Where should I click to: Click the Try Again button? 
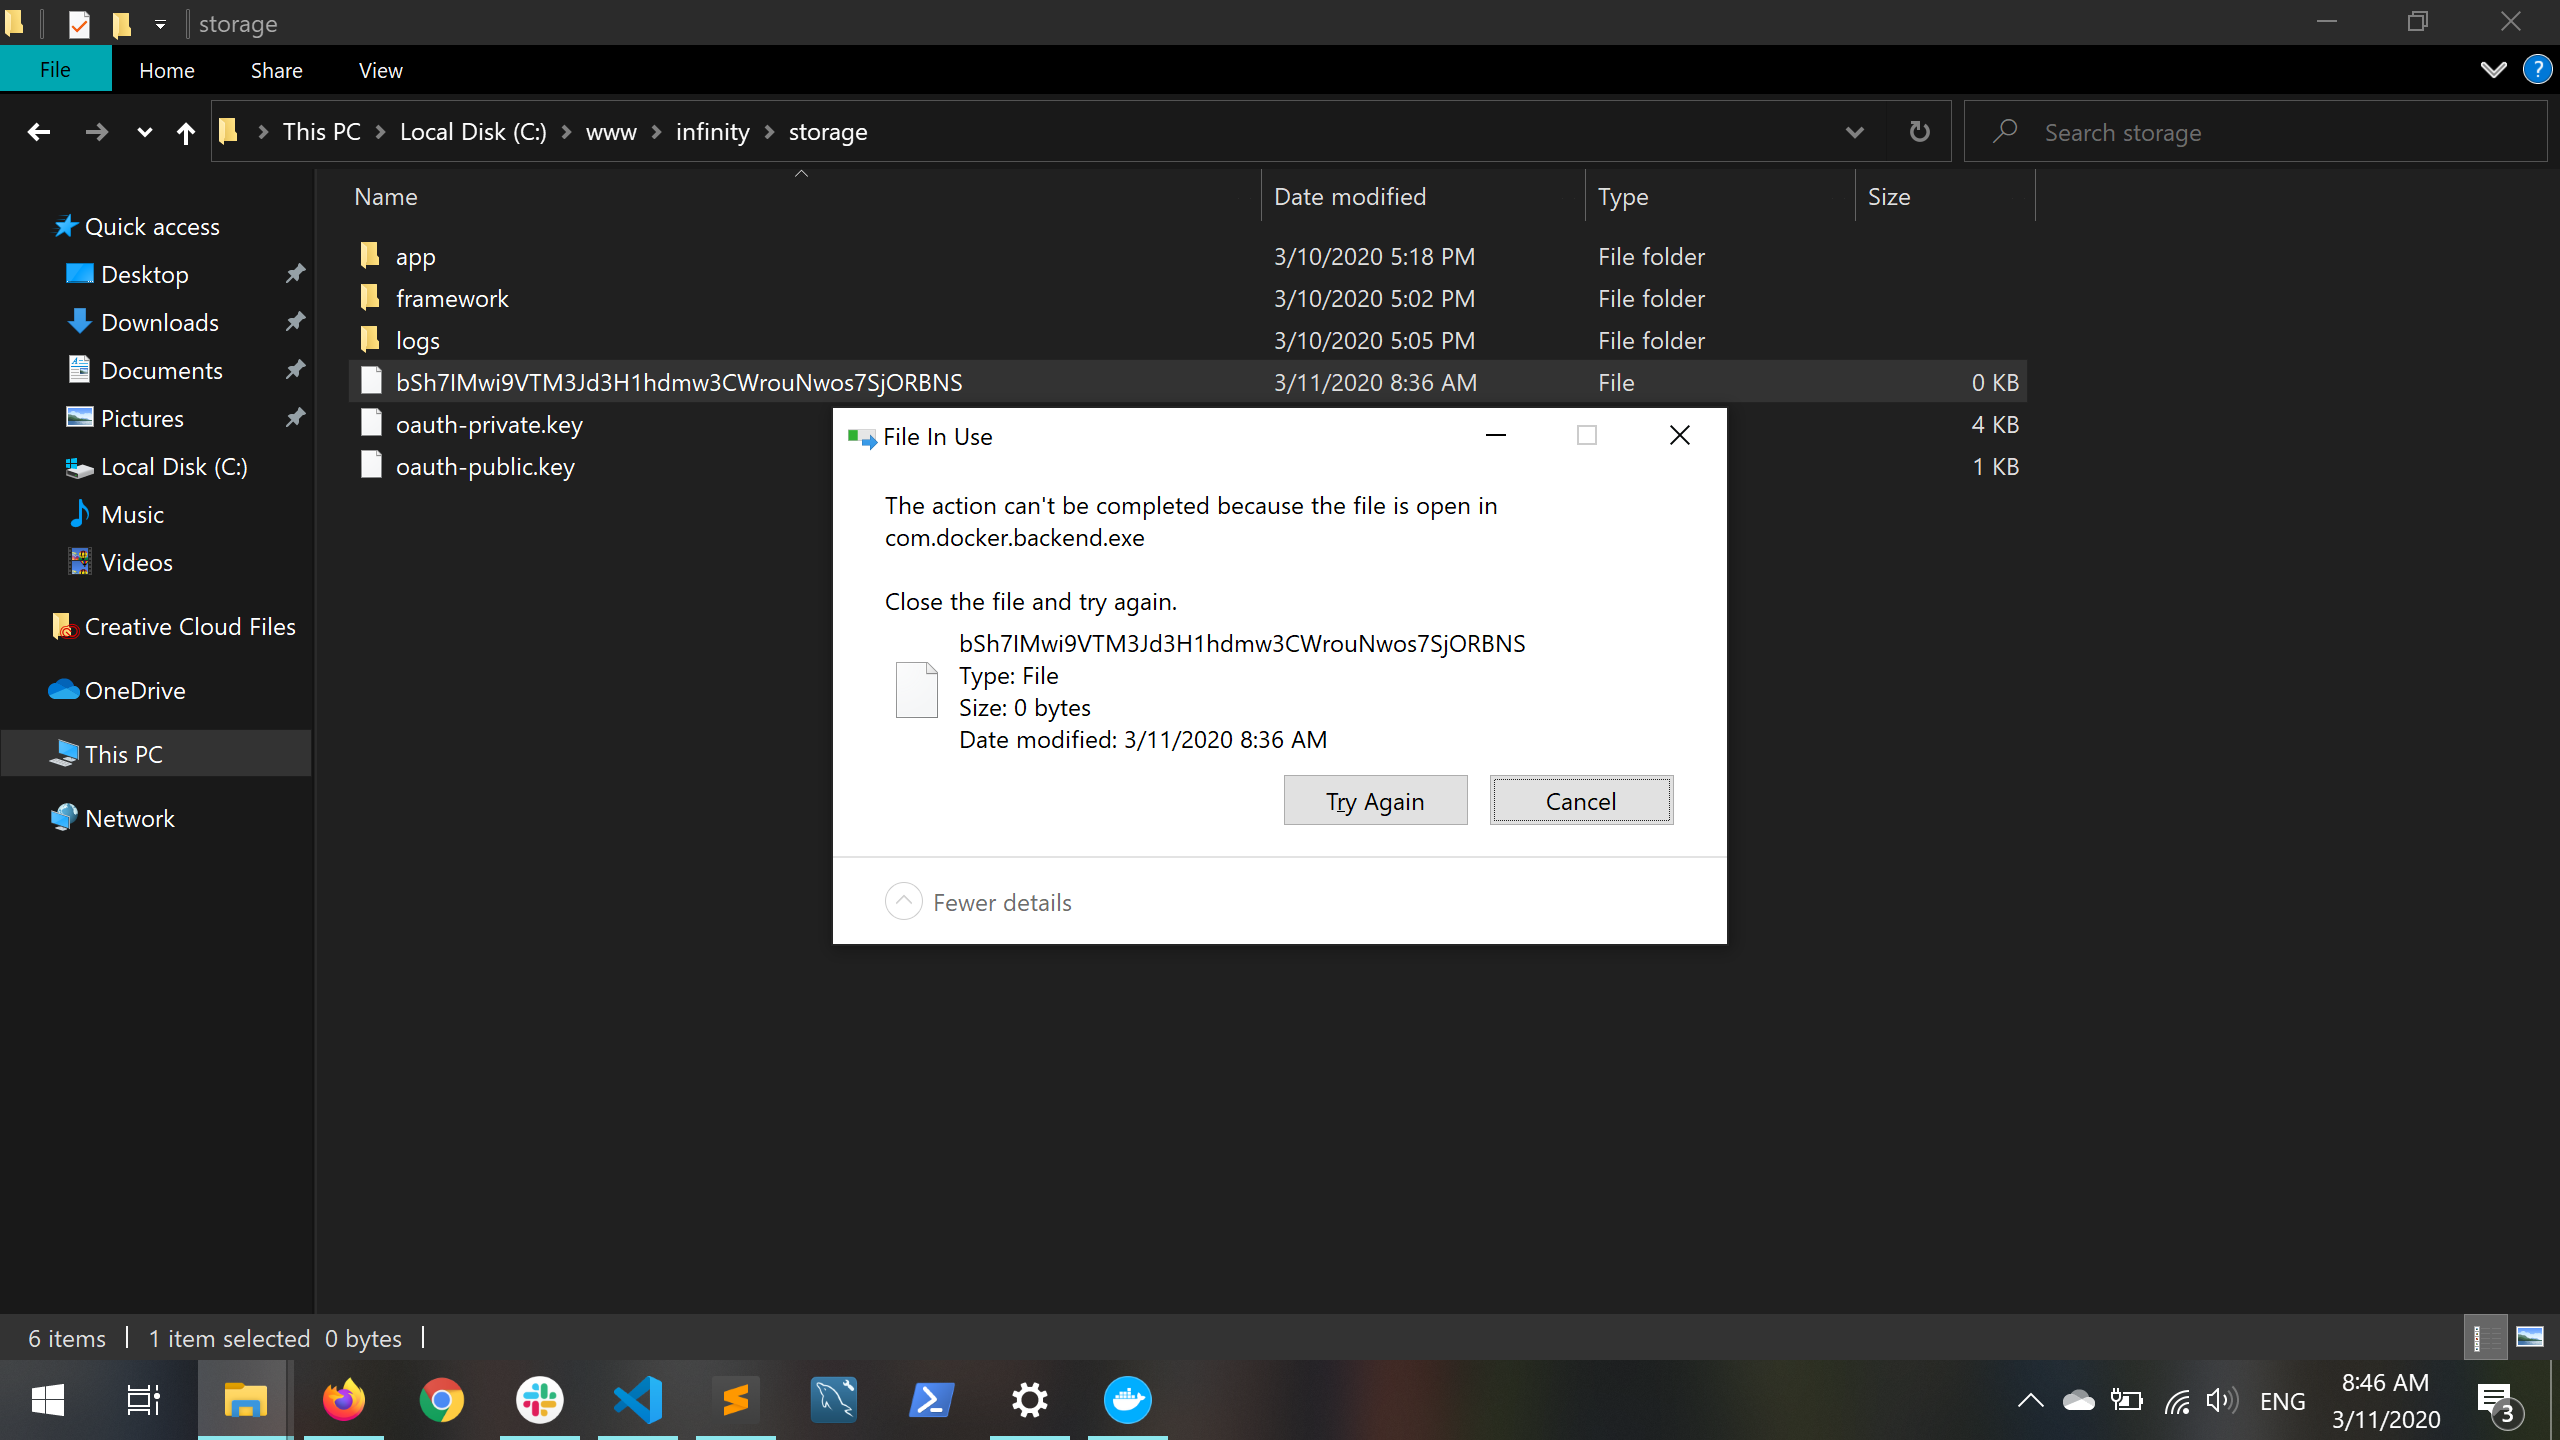(x=1374, y=801)
